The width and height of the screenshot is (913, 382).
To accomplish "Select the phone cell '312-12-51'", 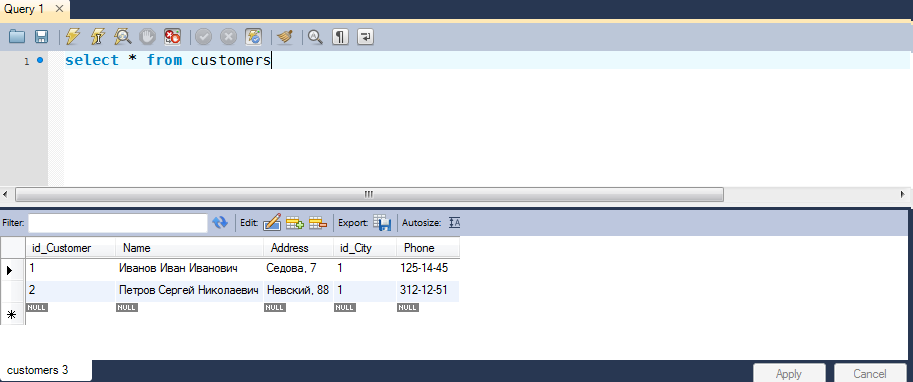I will tap(427, 290).
